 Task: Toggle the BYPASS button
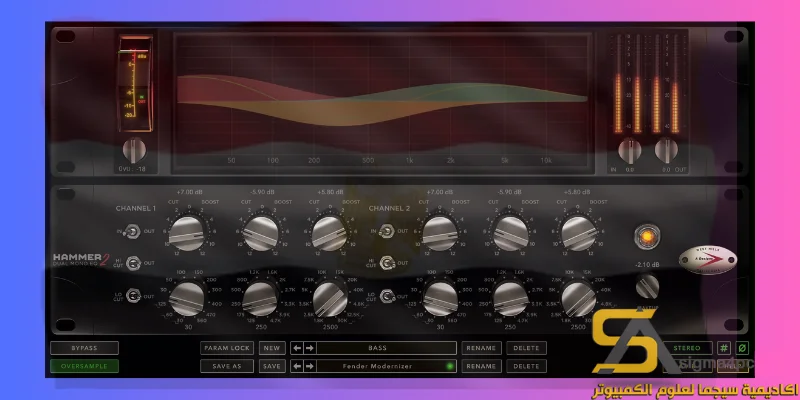(84, 348)
